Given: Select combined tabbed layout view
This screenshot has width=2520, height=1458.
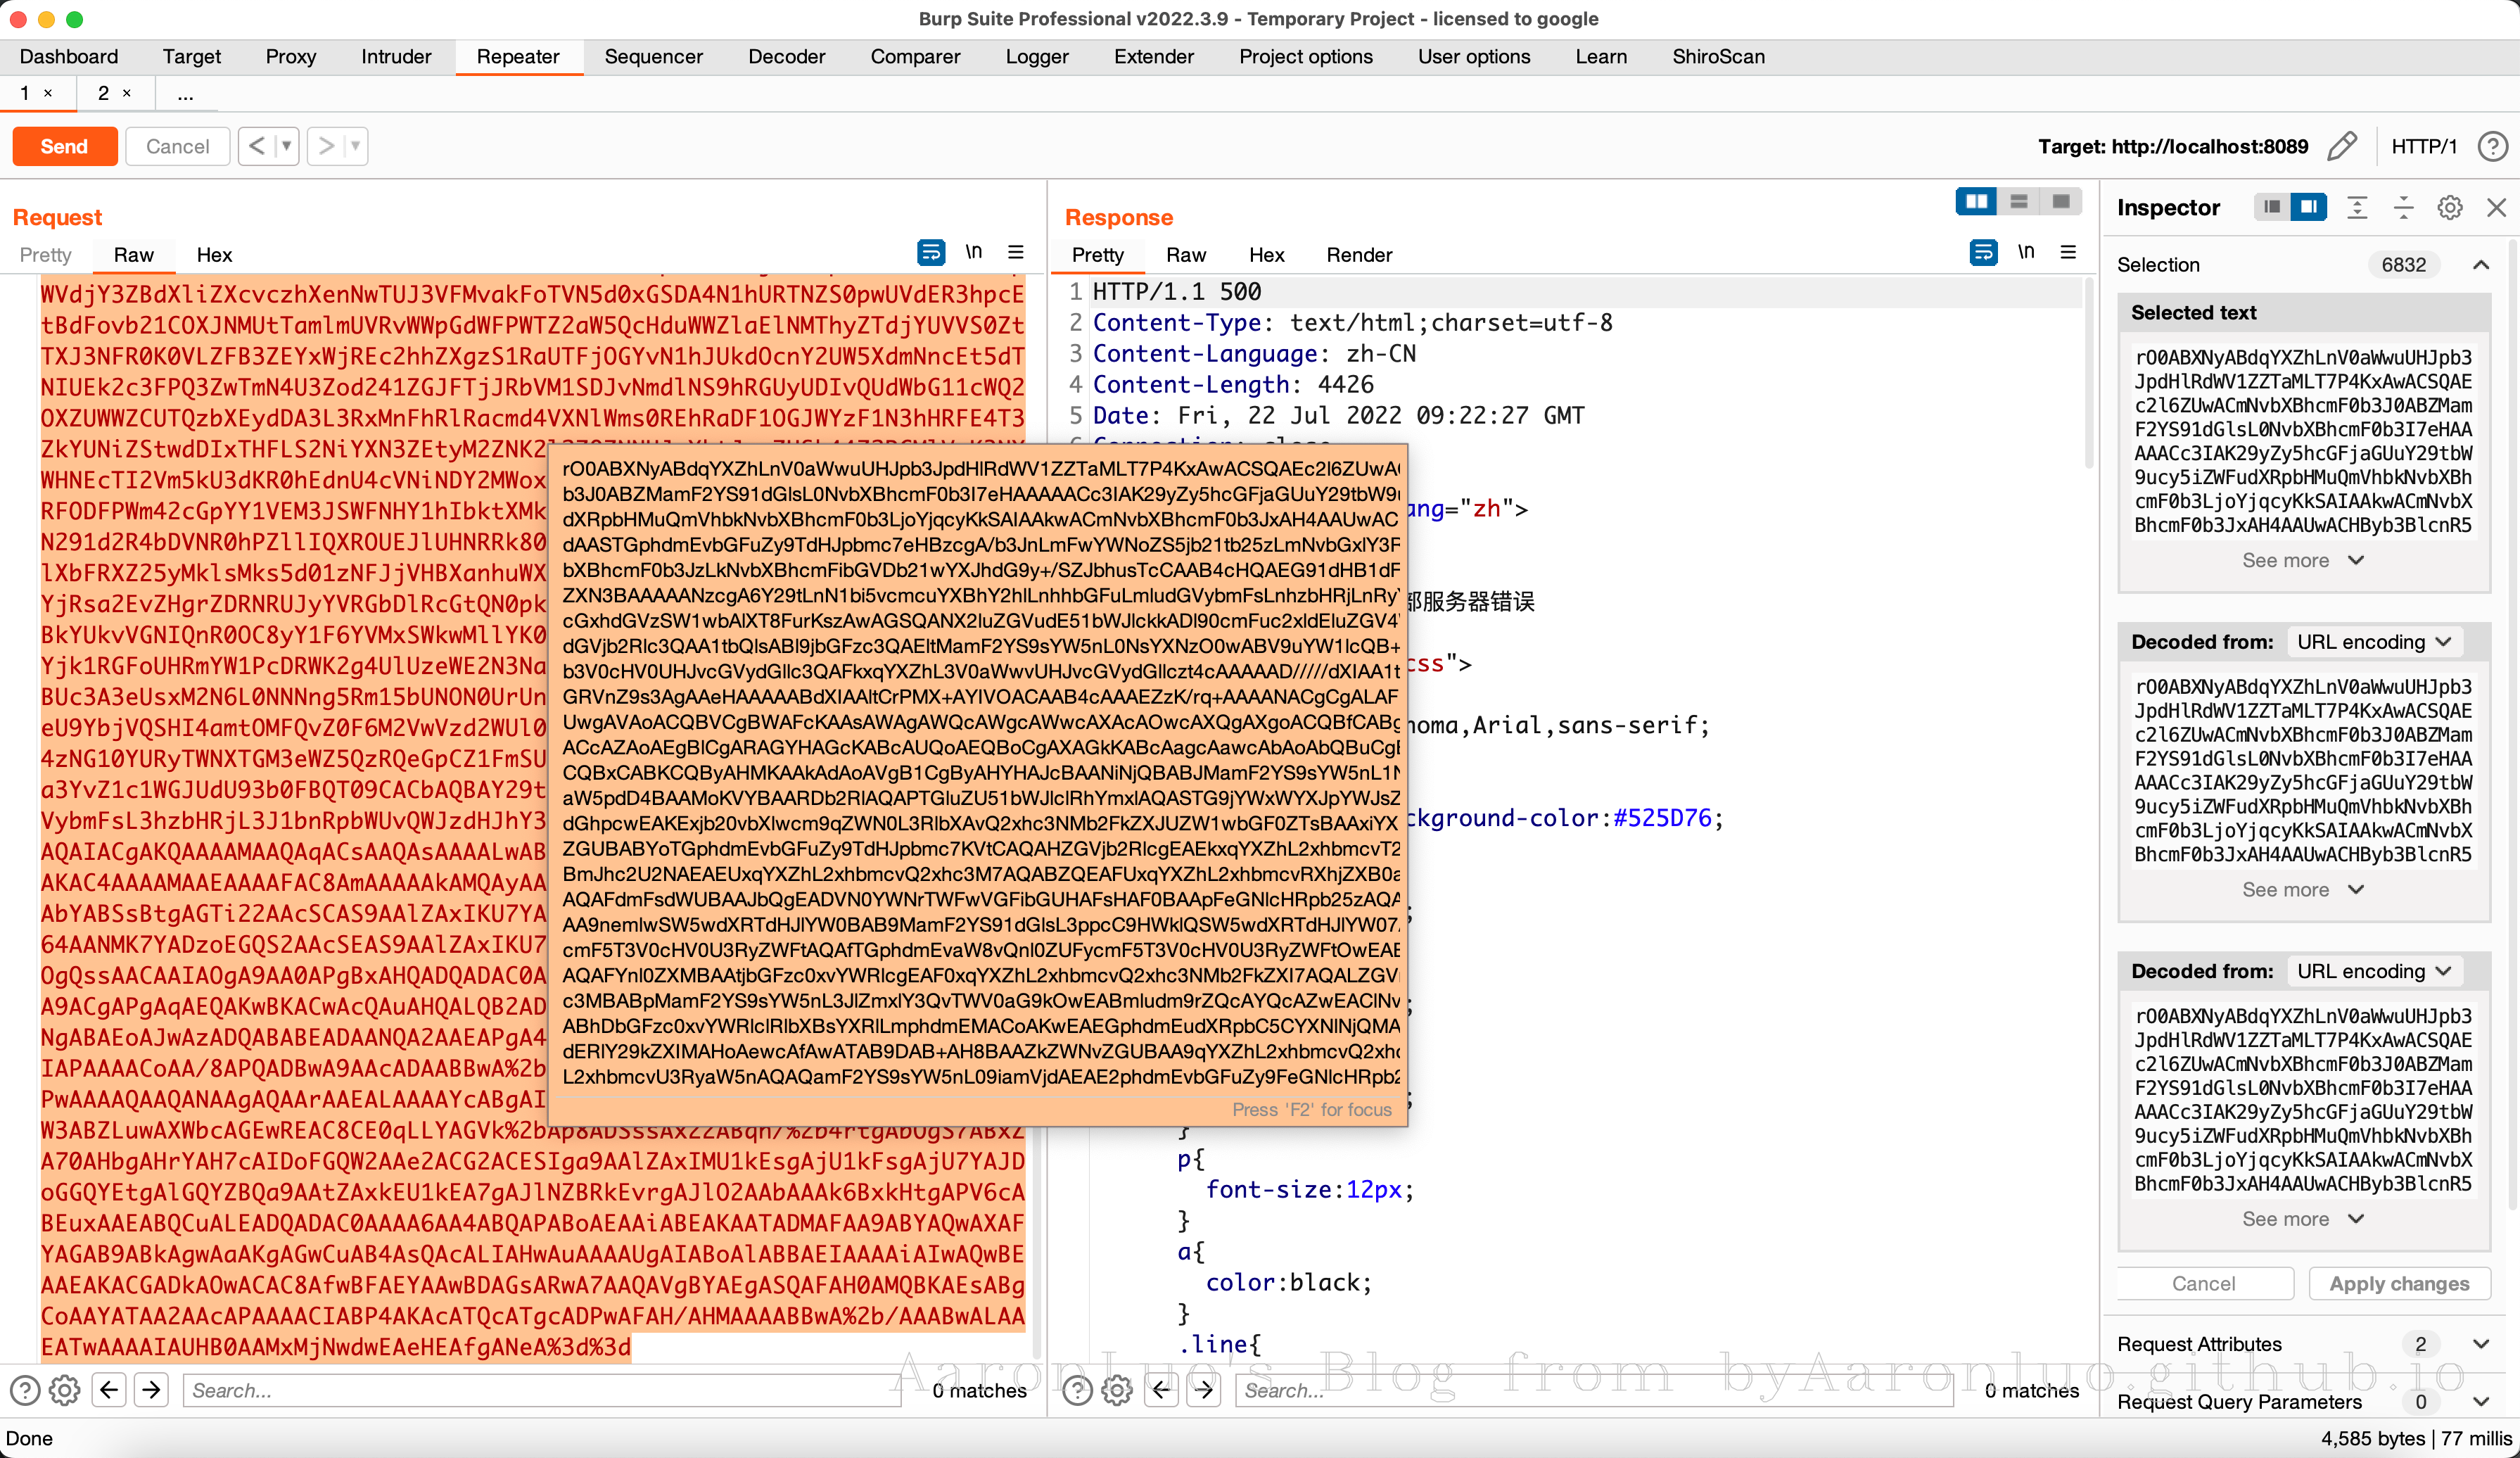Looking at the screenshot, I should (2060, 201).
